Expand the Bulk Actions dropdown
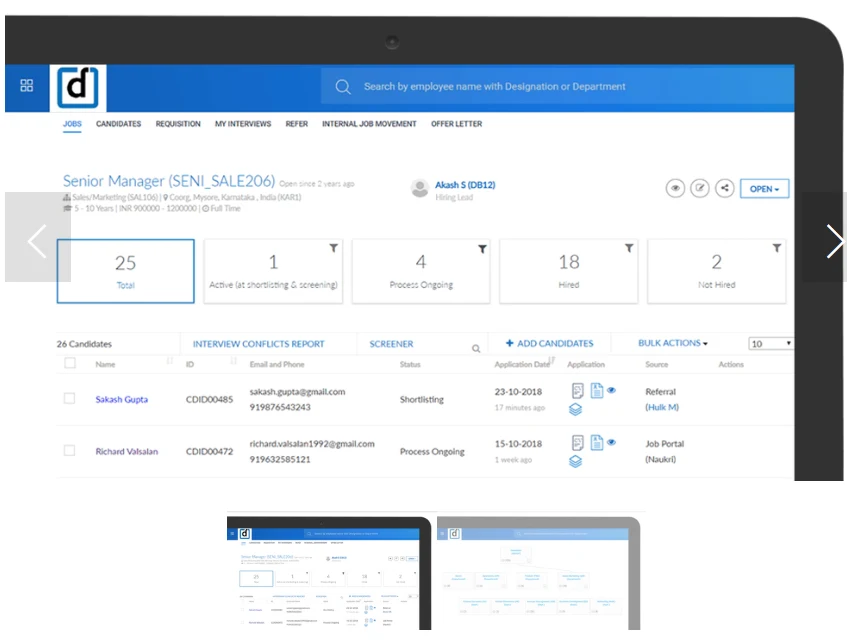847x640 pixels. 672,343
